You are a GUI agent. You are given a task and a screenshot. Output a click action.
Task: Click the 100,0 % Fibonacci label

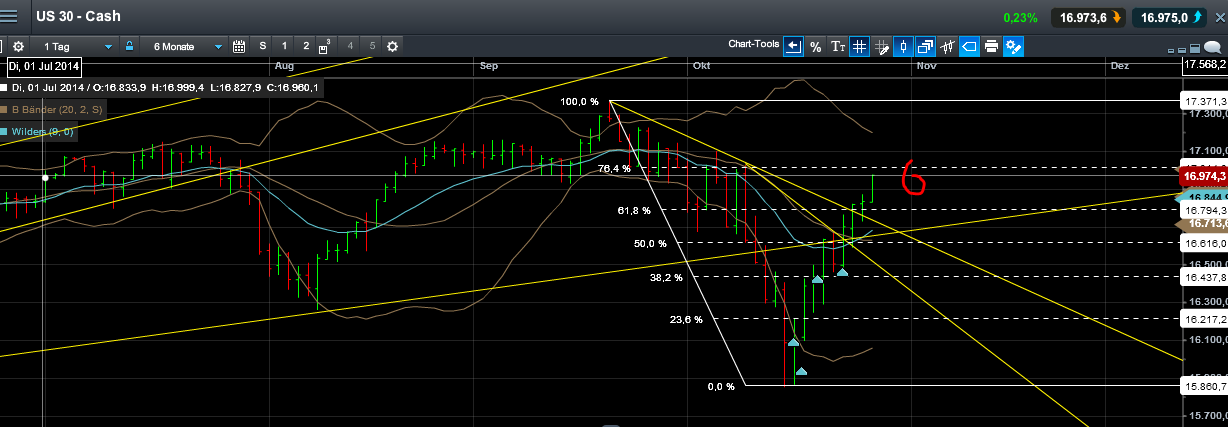(579, 102)
